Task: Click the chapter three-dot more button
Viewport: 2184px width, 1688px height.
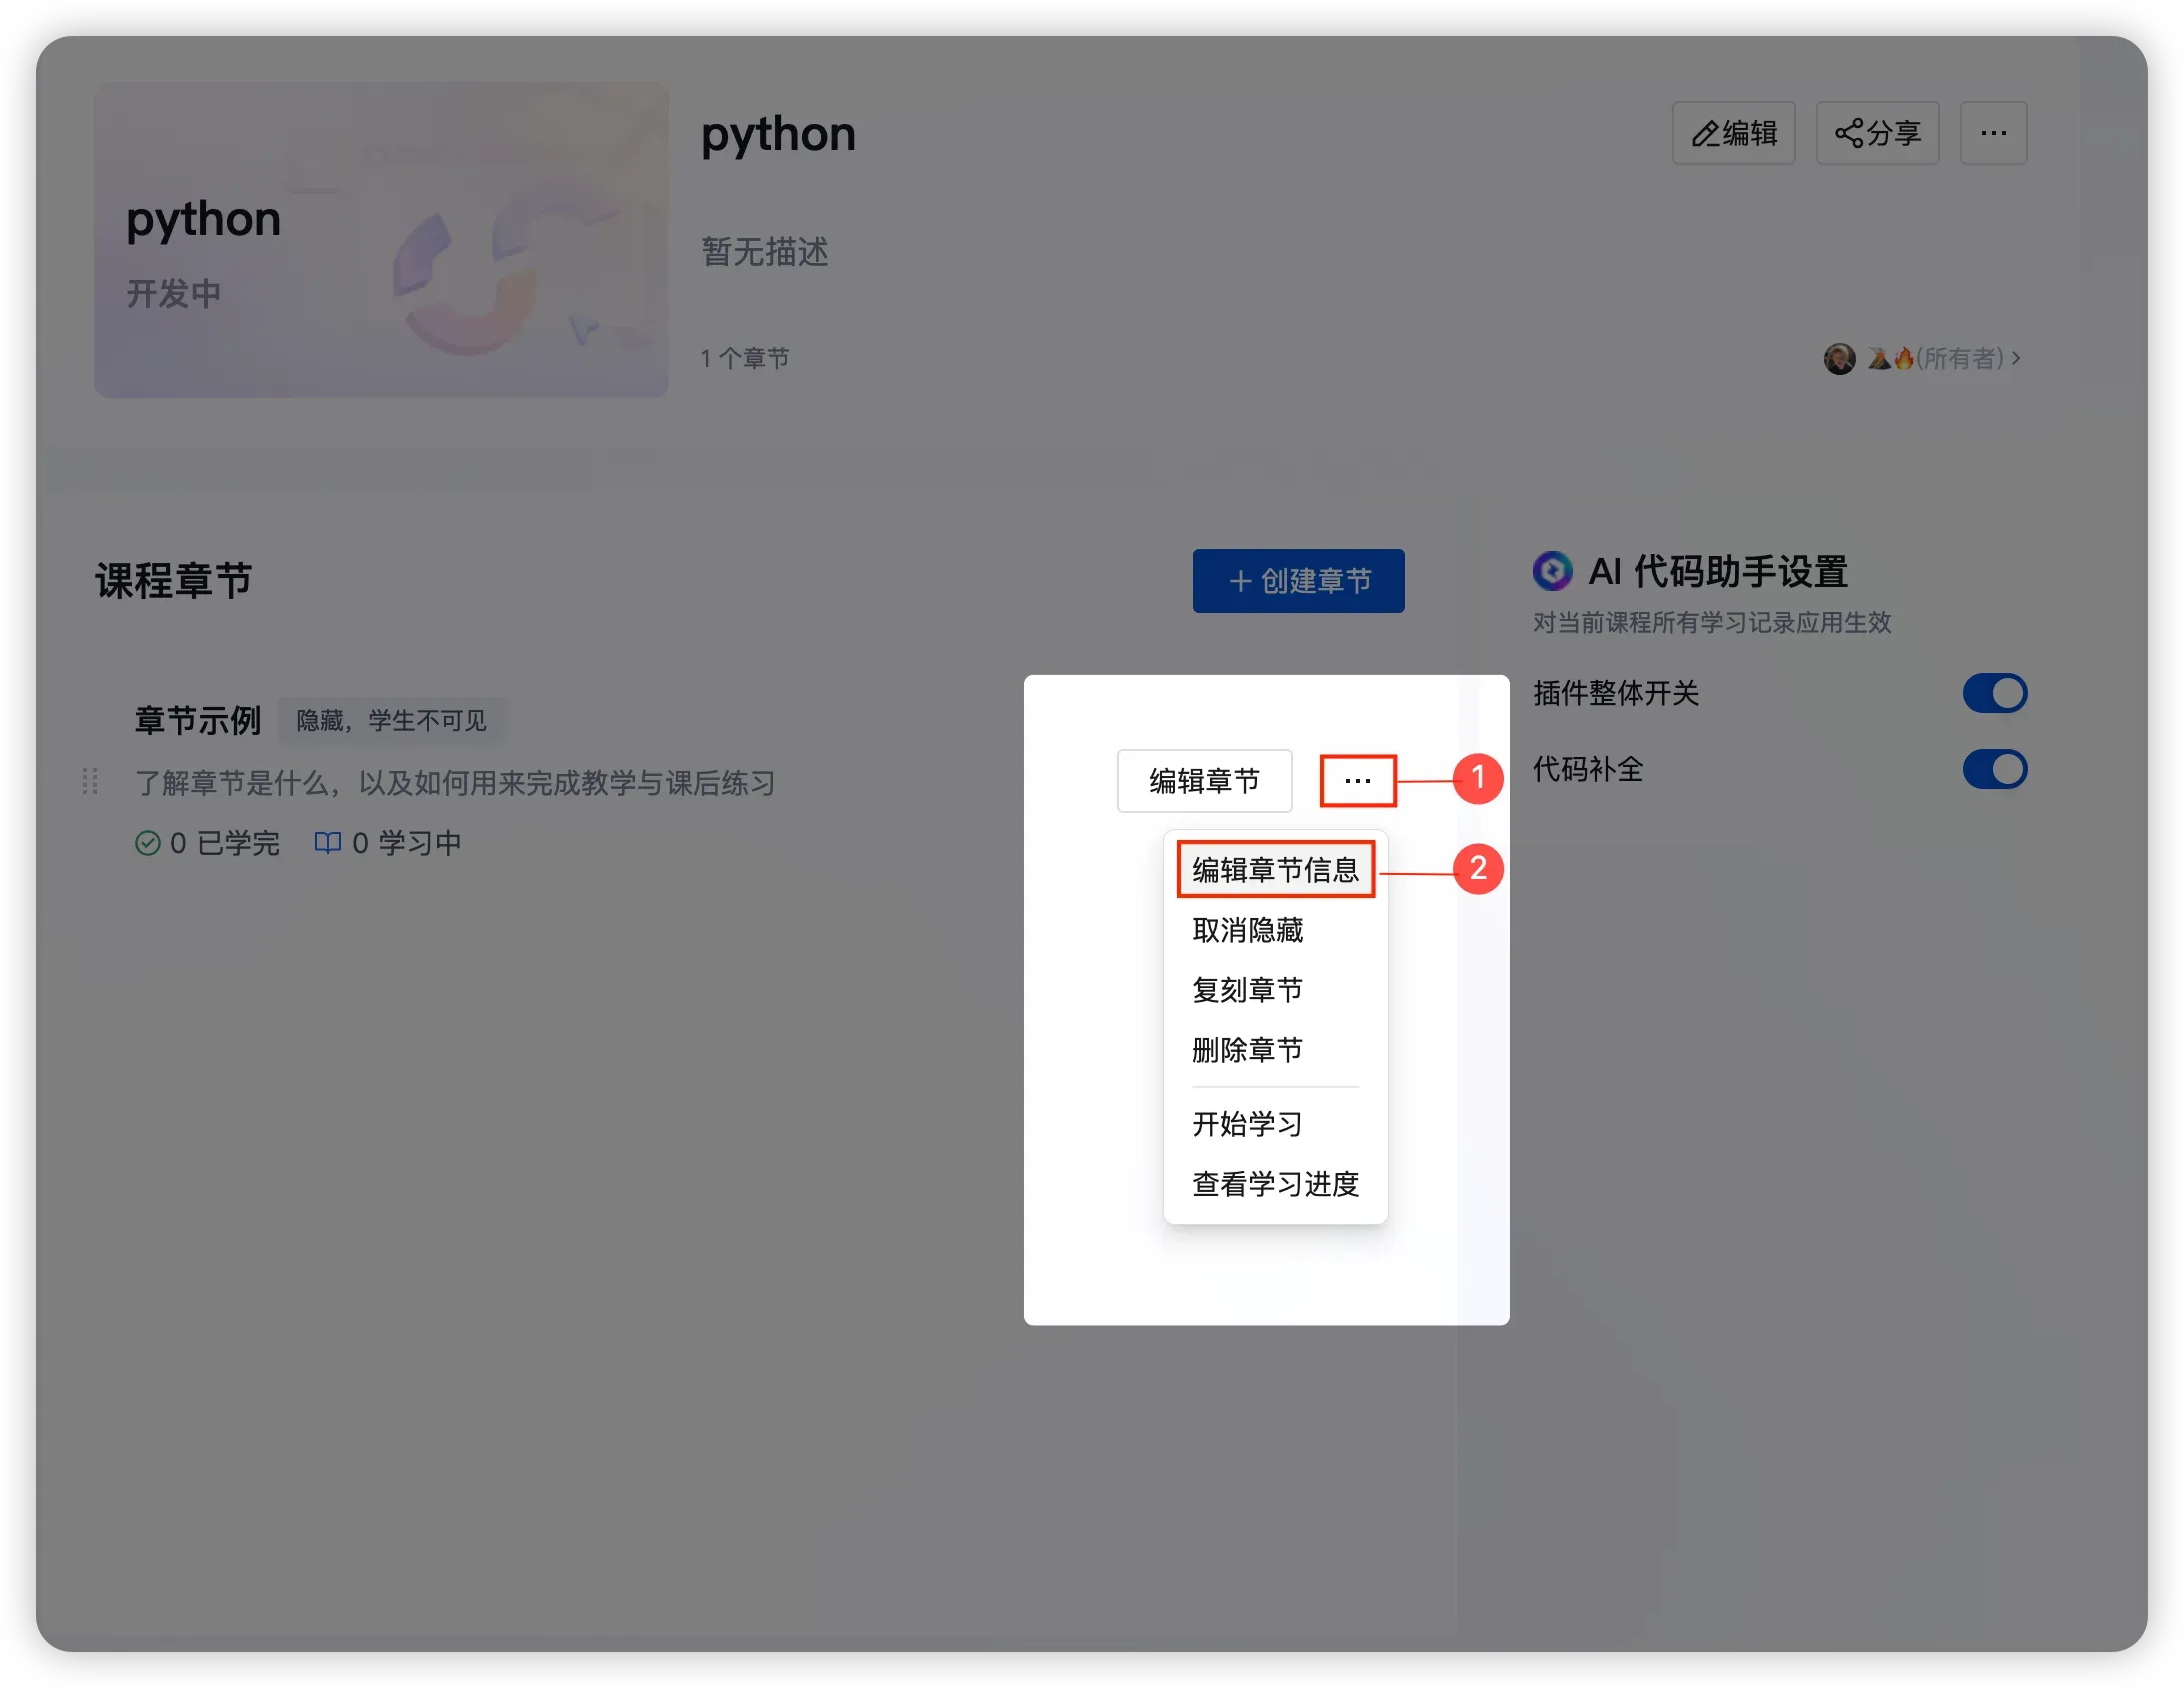Action: point(1357,781)
